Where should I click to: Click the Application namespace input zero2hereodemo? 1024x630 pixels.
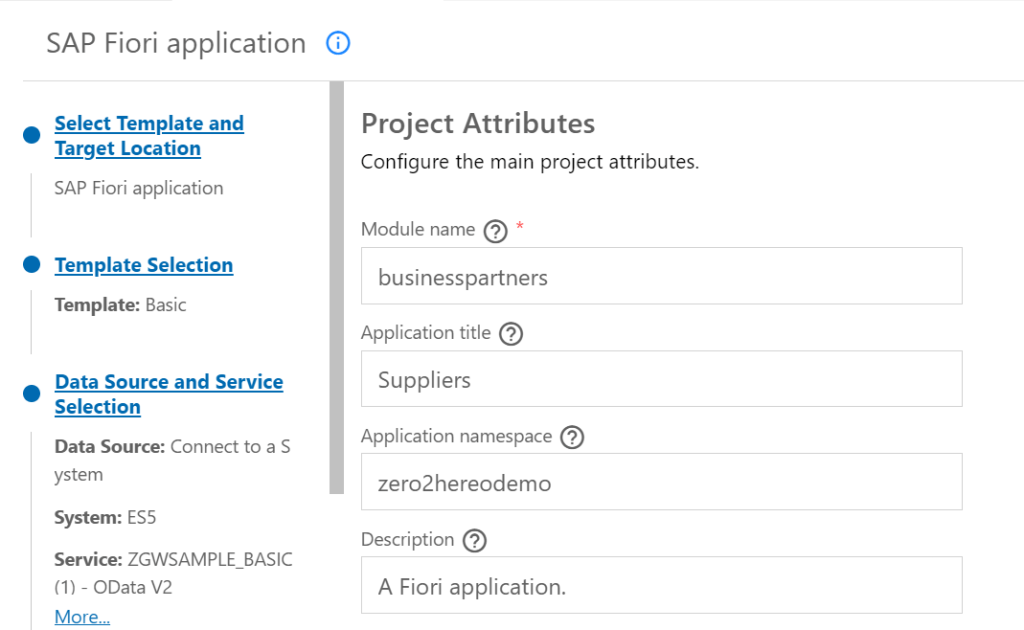[x=661, y=483]
